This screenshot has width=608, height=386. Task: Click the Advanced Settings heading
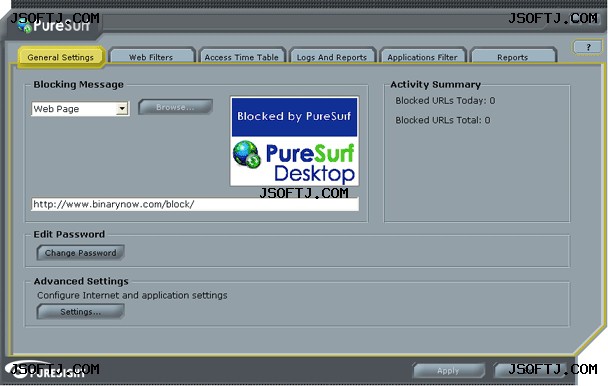click(81, 281)
